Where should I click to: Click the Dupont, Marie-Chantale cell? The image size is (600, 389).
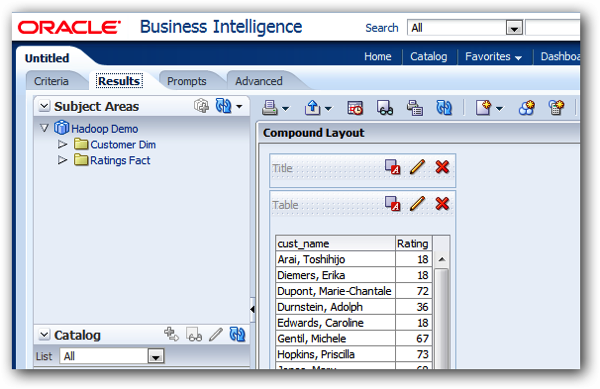tap(336, 291)
